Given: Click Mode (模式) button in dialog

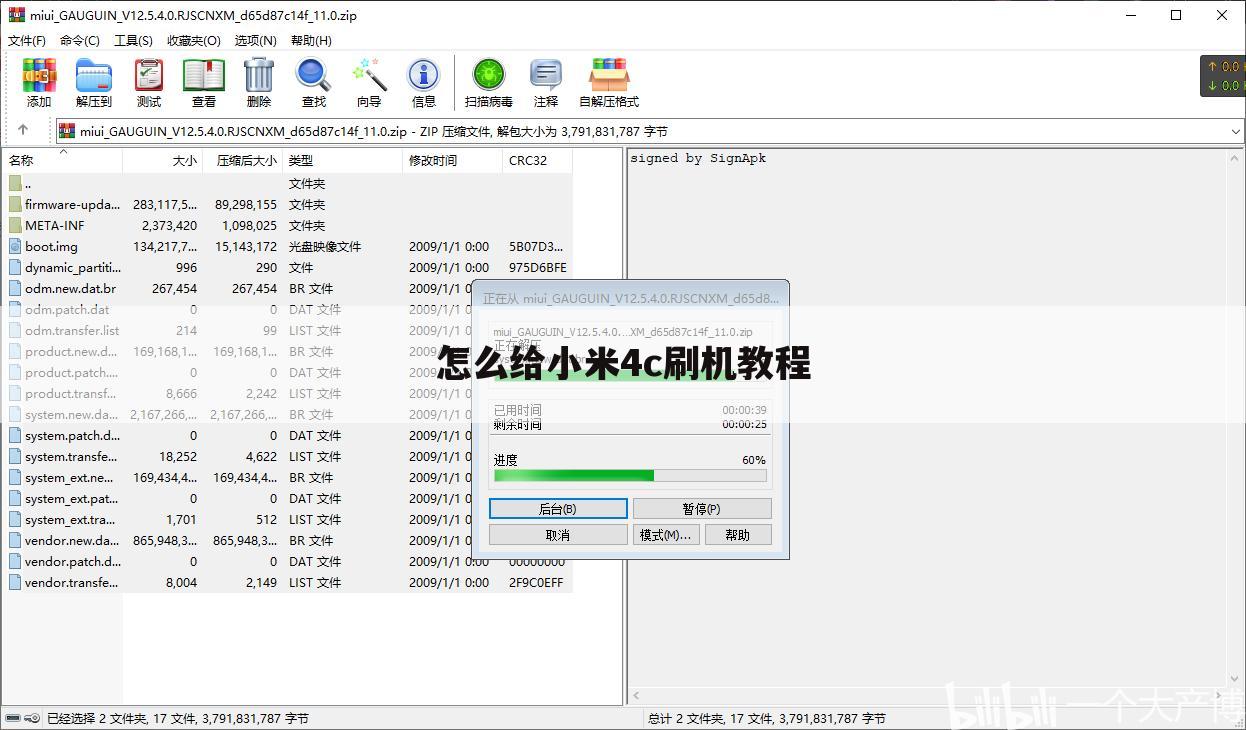Looking at the screenshot, I should [665, 535].
